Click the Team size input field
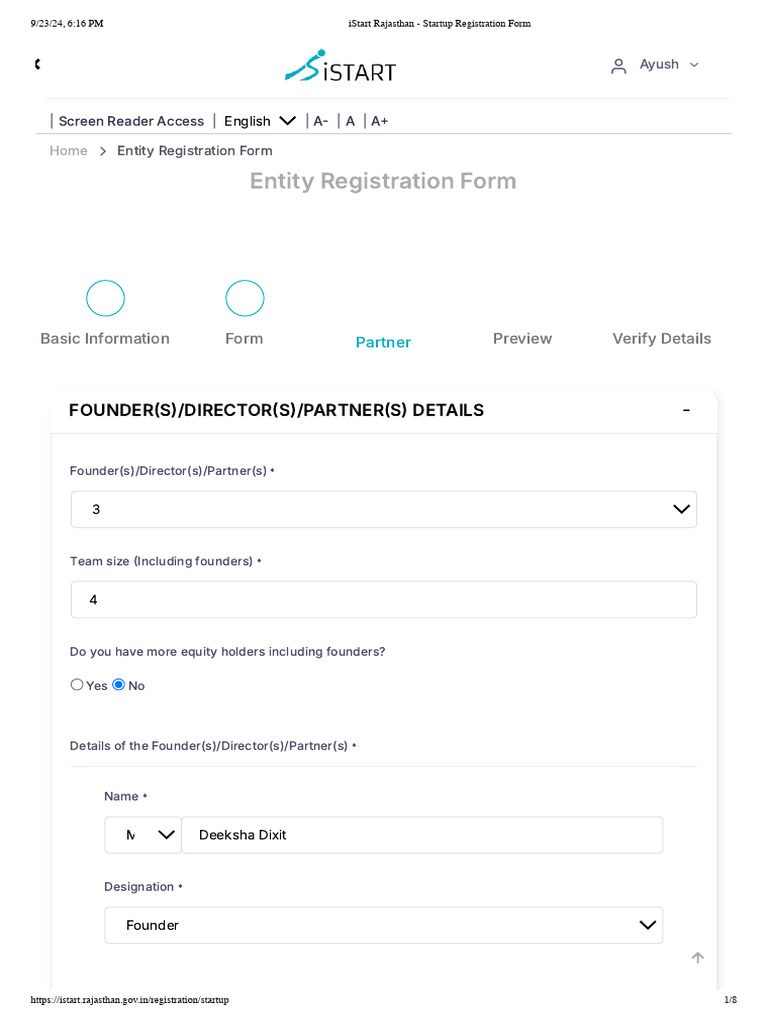 (383, 600)
